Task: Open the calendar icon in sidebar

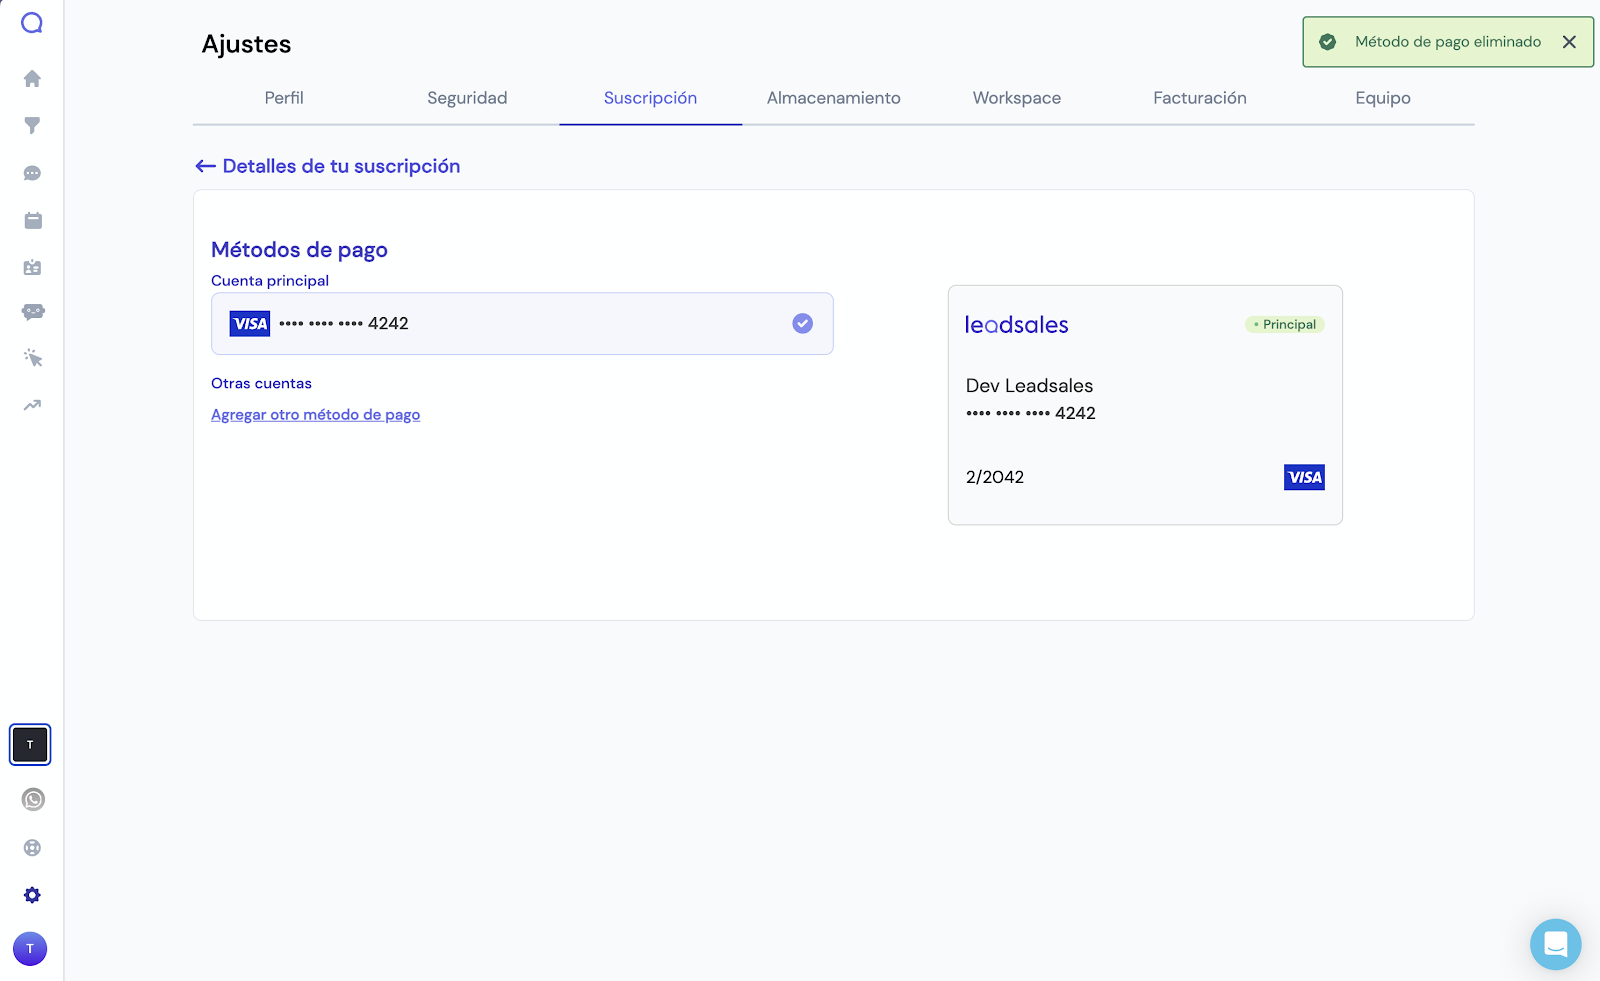Action: coord(32,221)
